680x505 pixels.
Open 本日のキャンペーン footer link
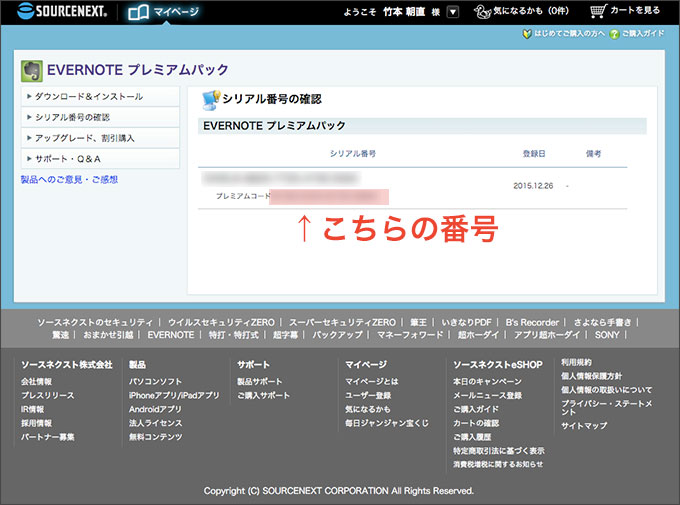point(487,382)
